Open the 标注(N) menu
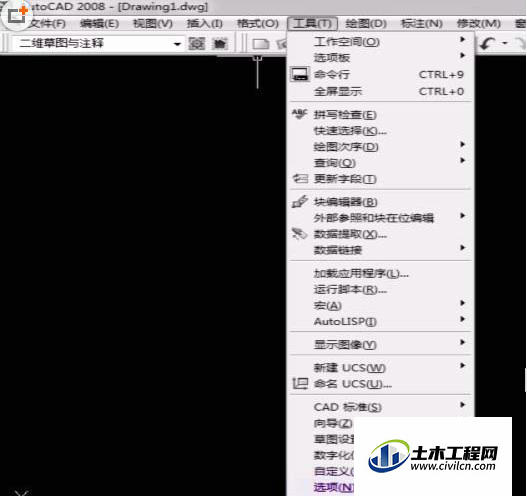 [421, 24]
